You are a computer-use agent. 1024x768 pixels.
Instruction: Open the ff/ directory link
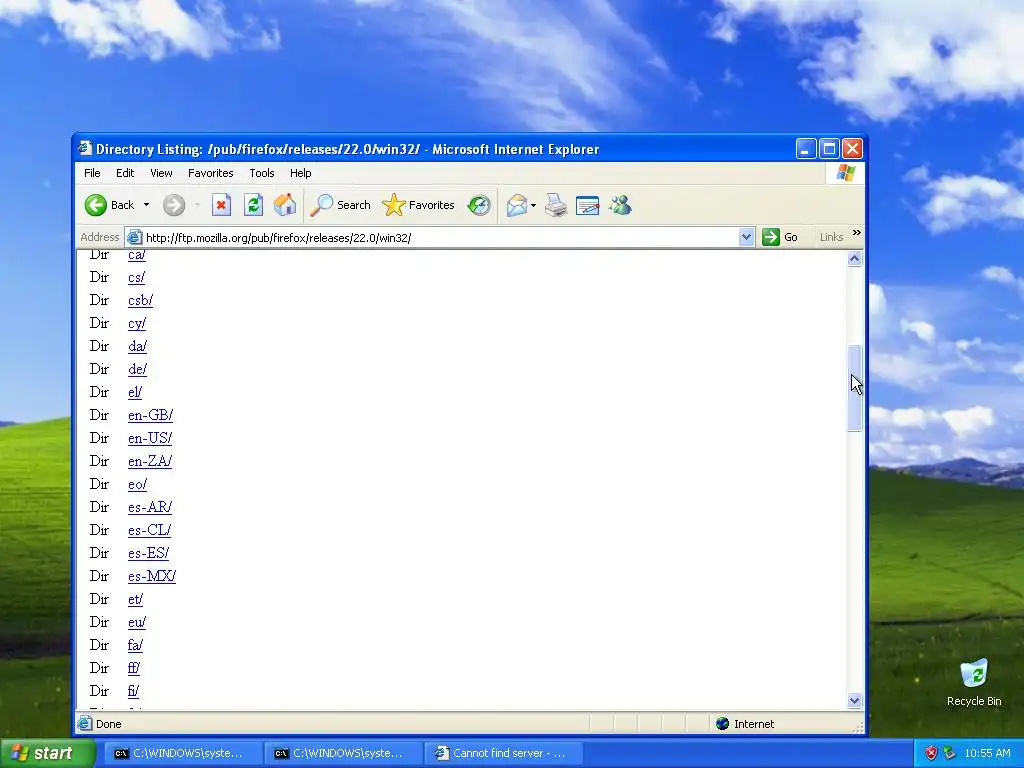tap(134, 668)
